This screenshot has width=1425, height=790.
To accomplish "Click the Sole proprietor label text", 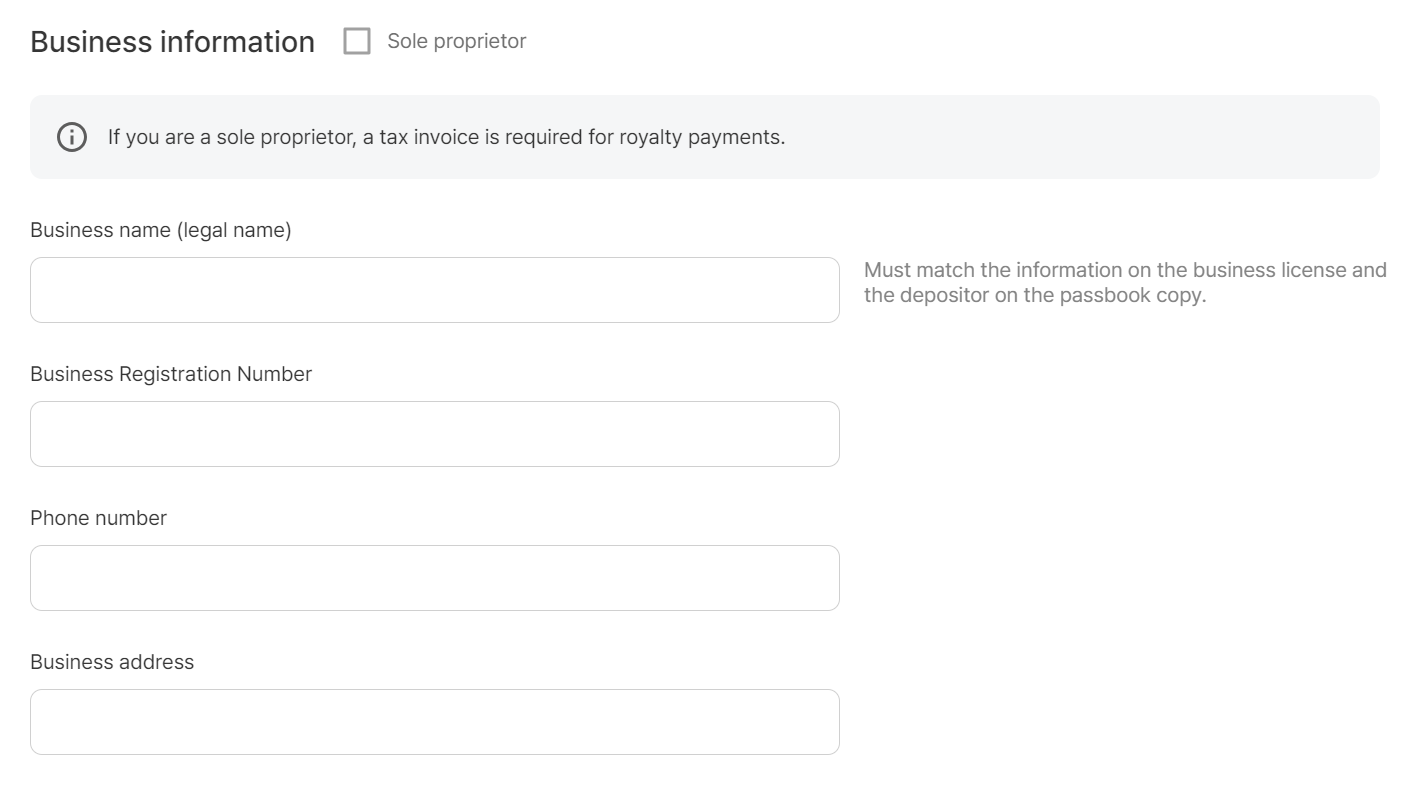I will (456, 41).
